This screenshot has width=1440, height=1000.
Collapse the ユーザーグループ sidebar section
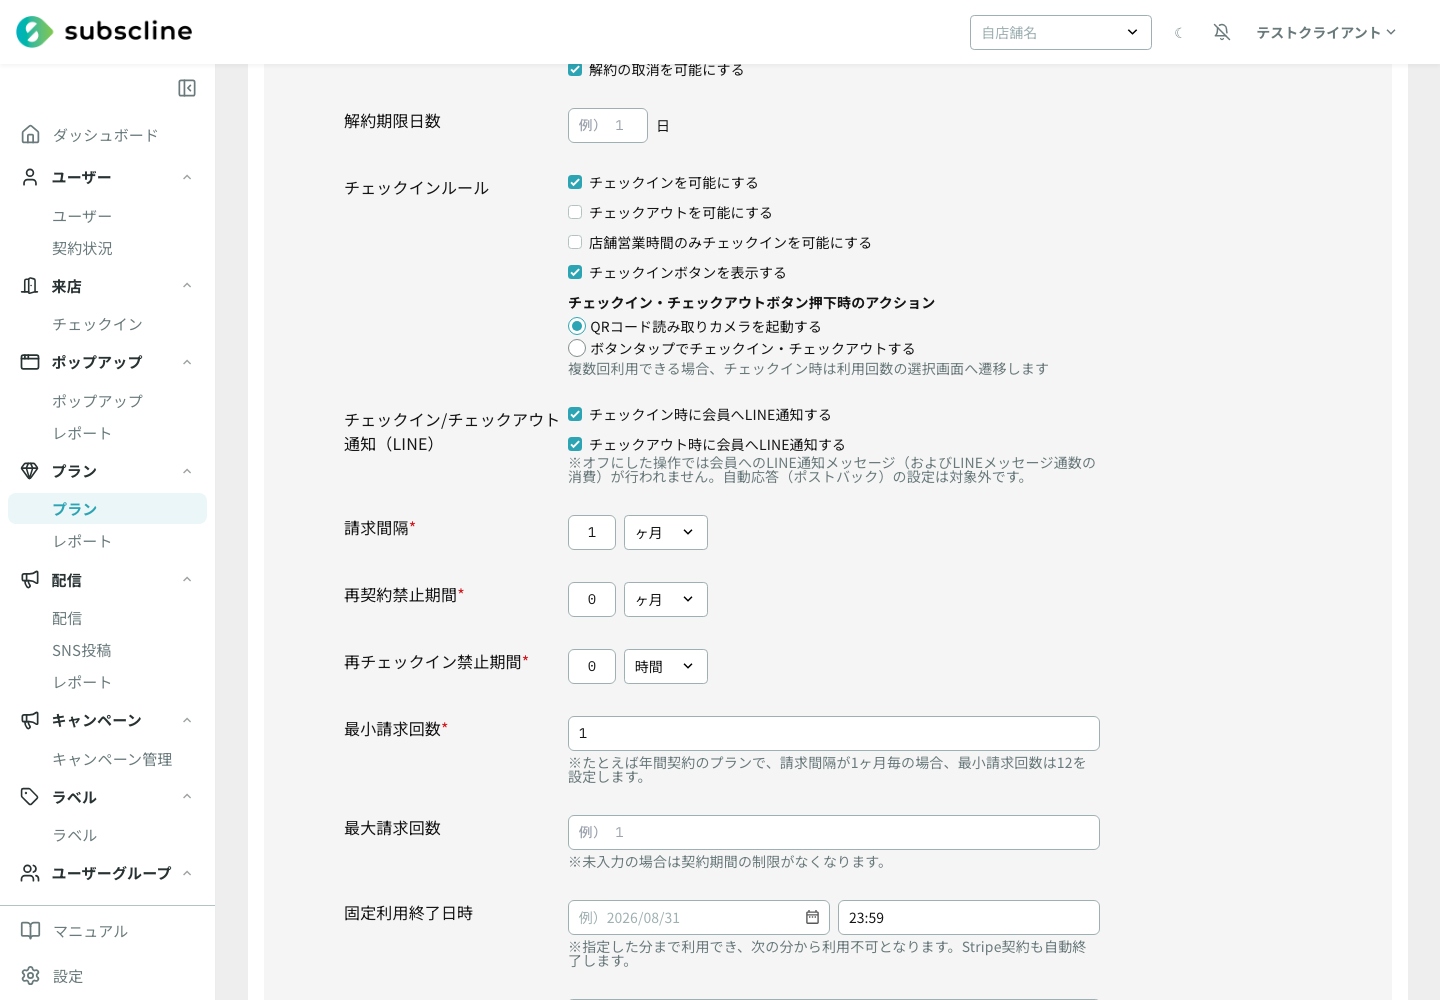[187, 873]
